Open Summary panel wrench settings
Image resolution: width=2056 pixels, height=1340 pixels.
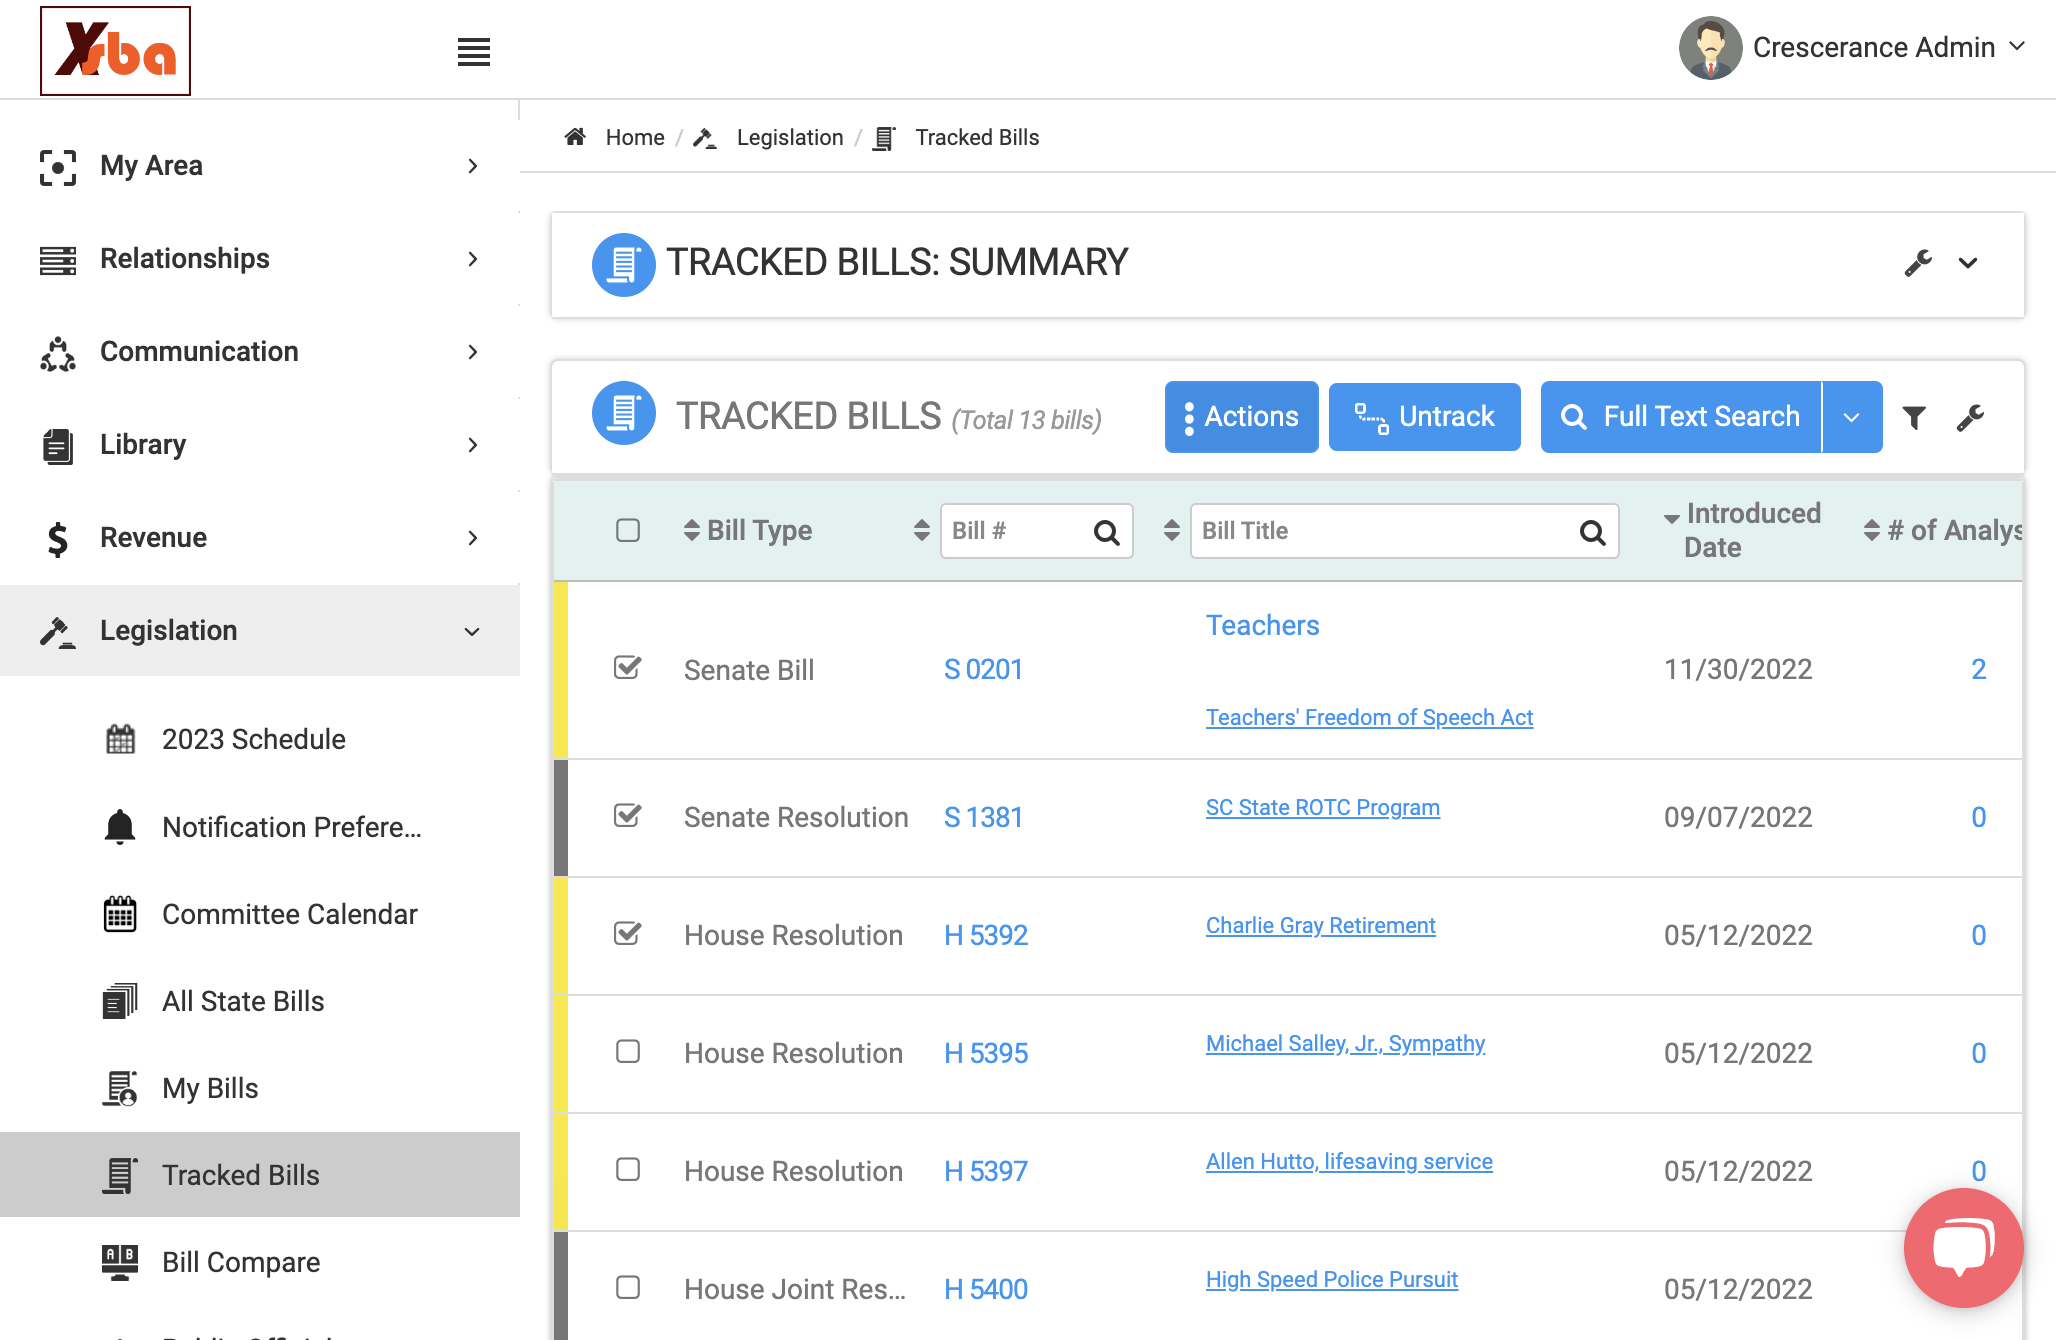pyautogui.click(x=1918, y=263)
